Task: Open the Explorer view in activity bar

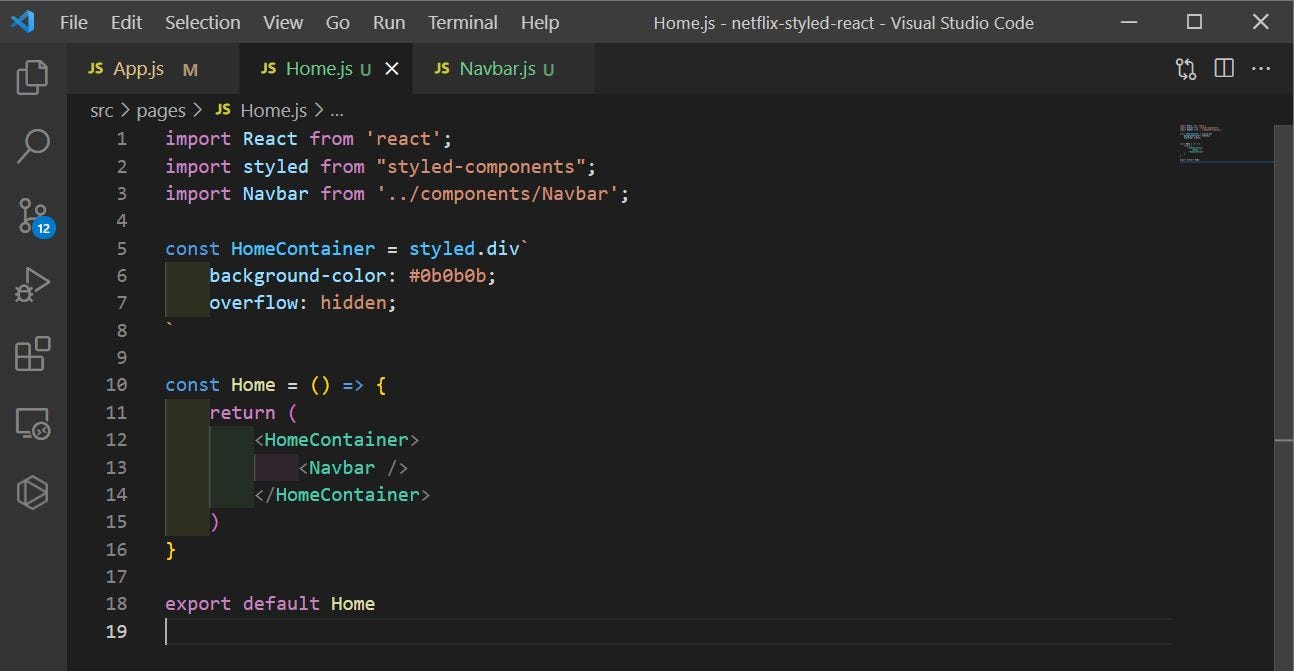Action: 33,77
